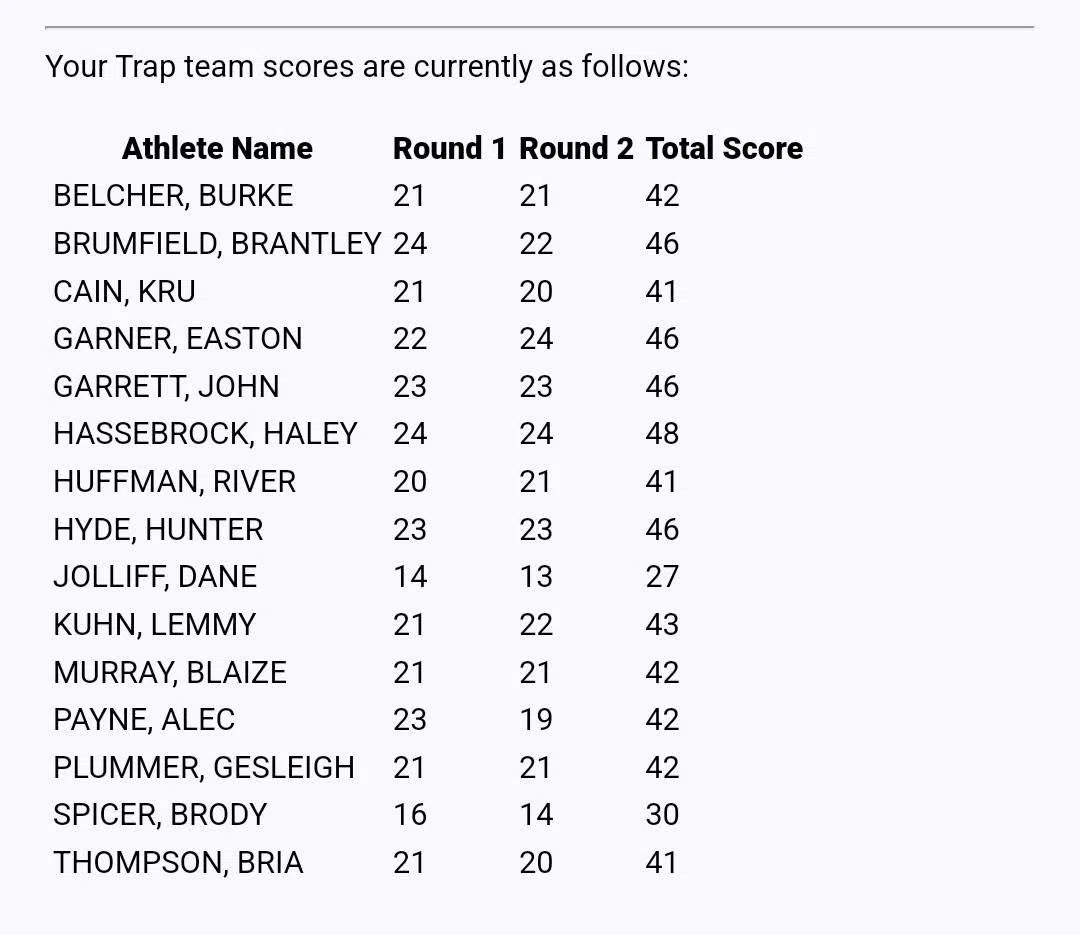Click MURRAY, BLAIZE name cell
Image resolution: width=1080 pixels, height=935 pixels.
point(169,672)
